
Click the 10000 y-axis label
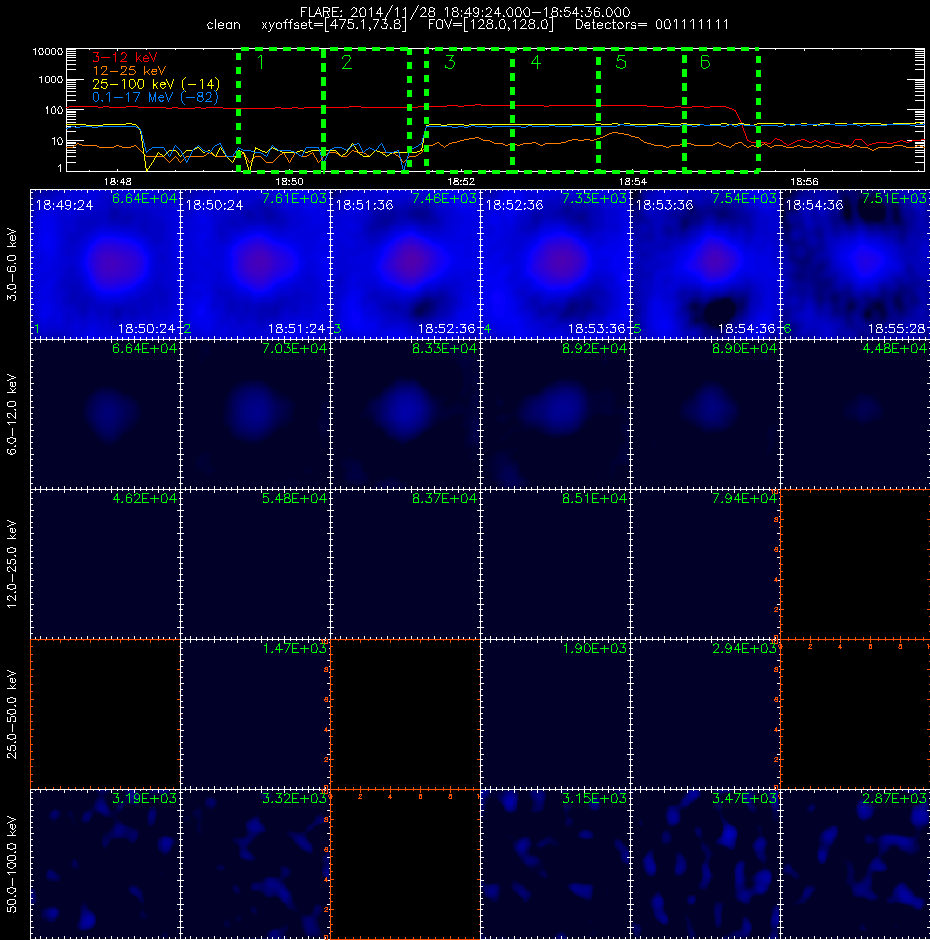point(48,52)
